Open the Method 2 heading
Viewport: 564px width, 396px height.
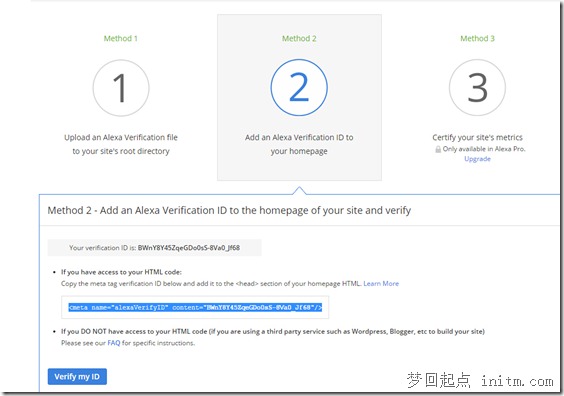click(299, 38)
